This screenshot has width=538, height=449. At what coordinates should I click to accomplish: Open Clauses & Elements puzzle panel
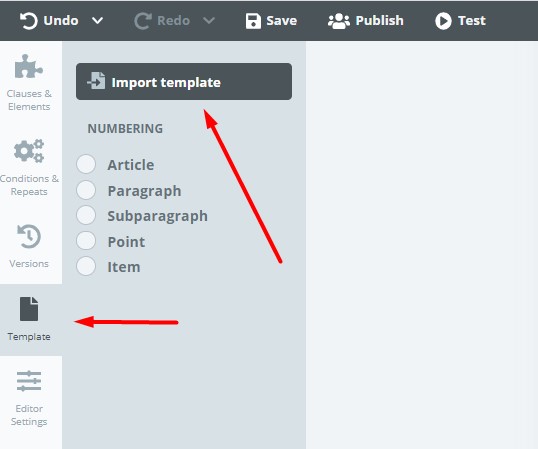(29, 83)
